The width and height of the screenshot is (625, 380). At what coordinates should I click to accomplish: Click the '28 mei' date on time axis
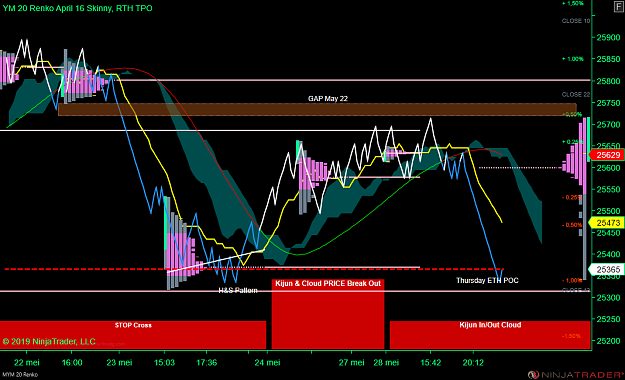coord(386,362)
